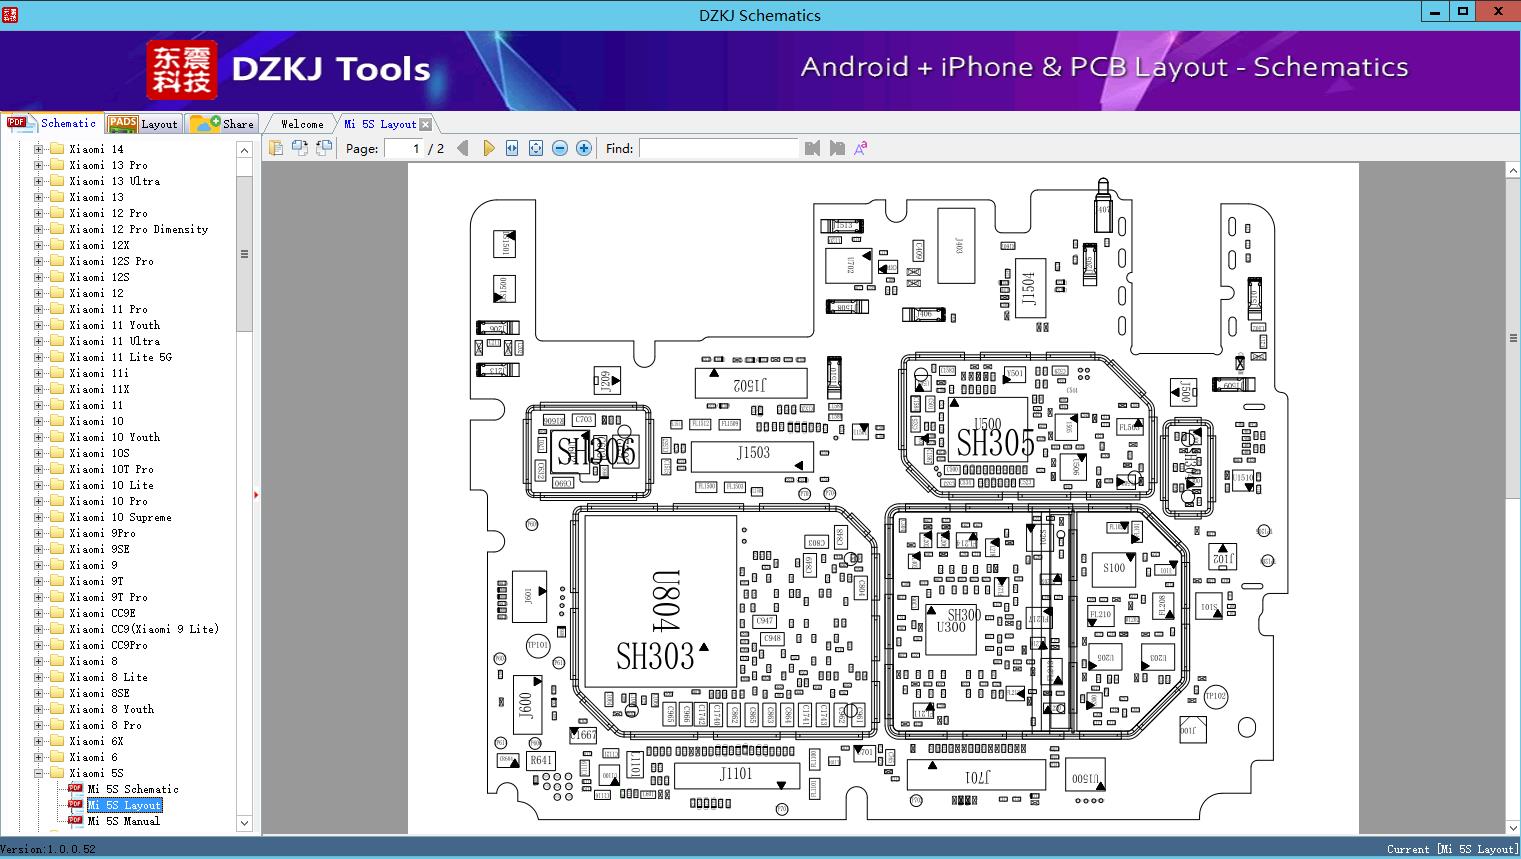Viewport: 1521px width, 859px height.
Task: Expand the Xiaomi CC9(Xiaomi 9 Lite) folder
Action: coord(39,629)
